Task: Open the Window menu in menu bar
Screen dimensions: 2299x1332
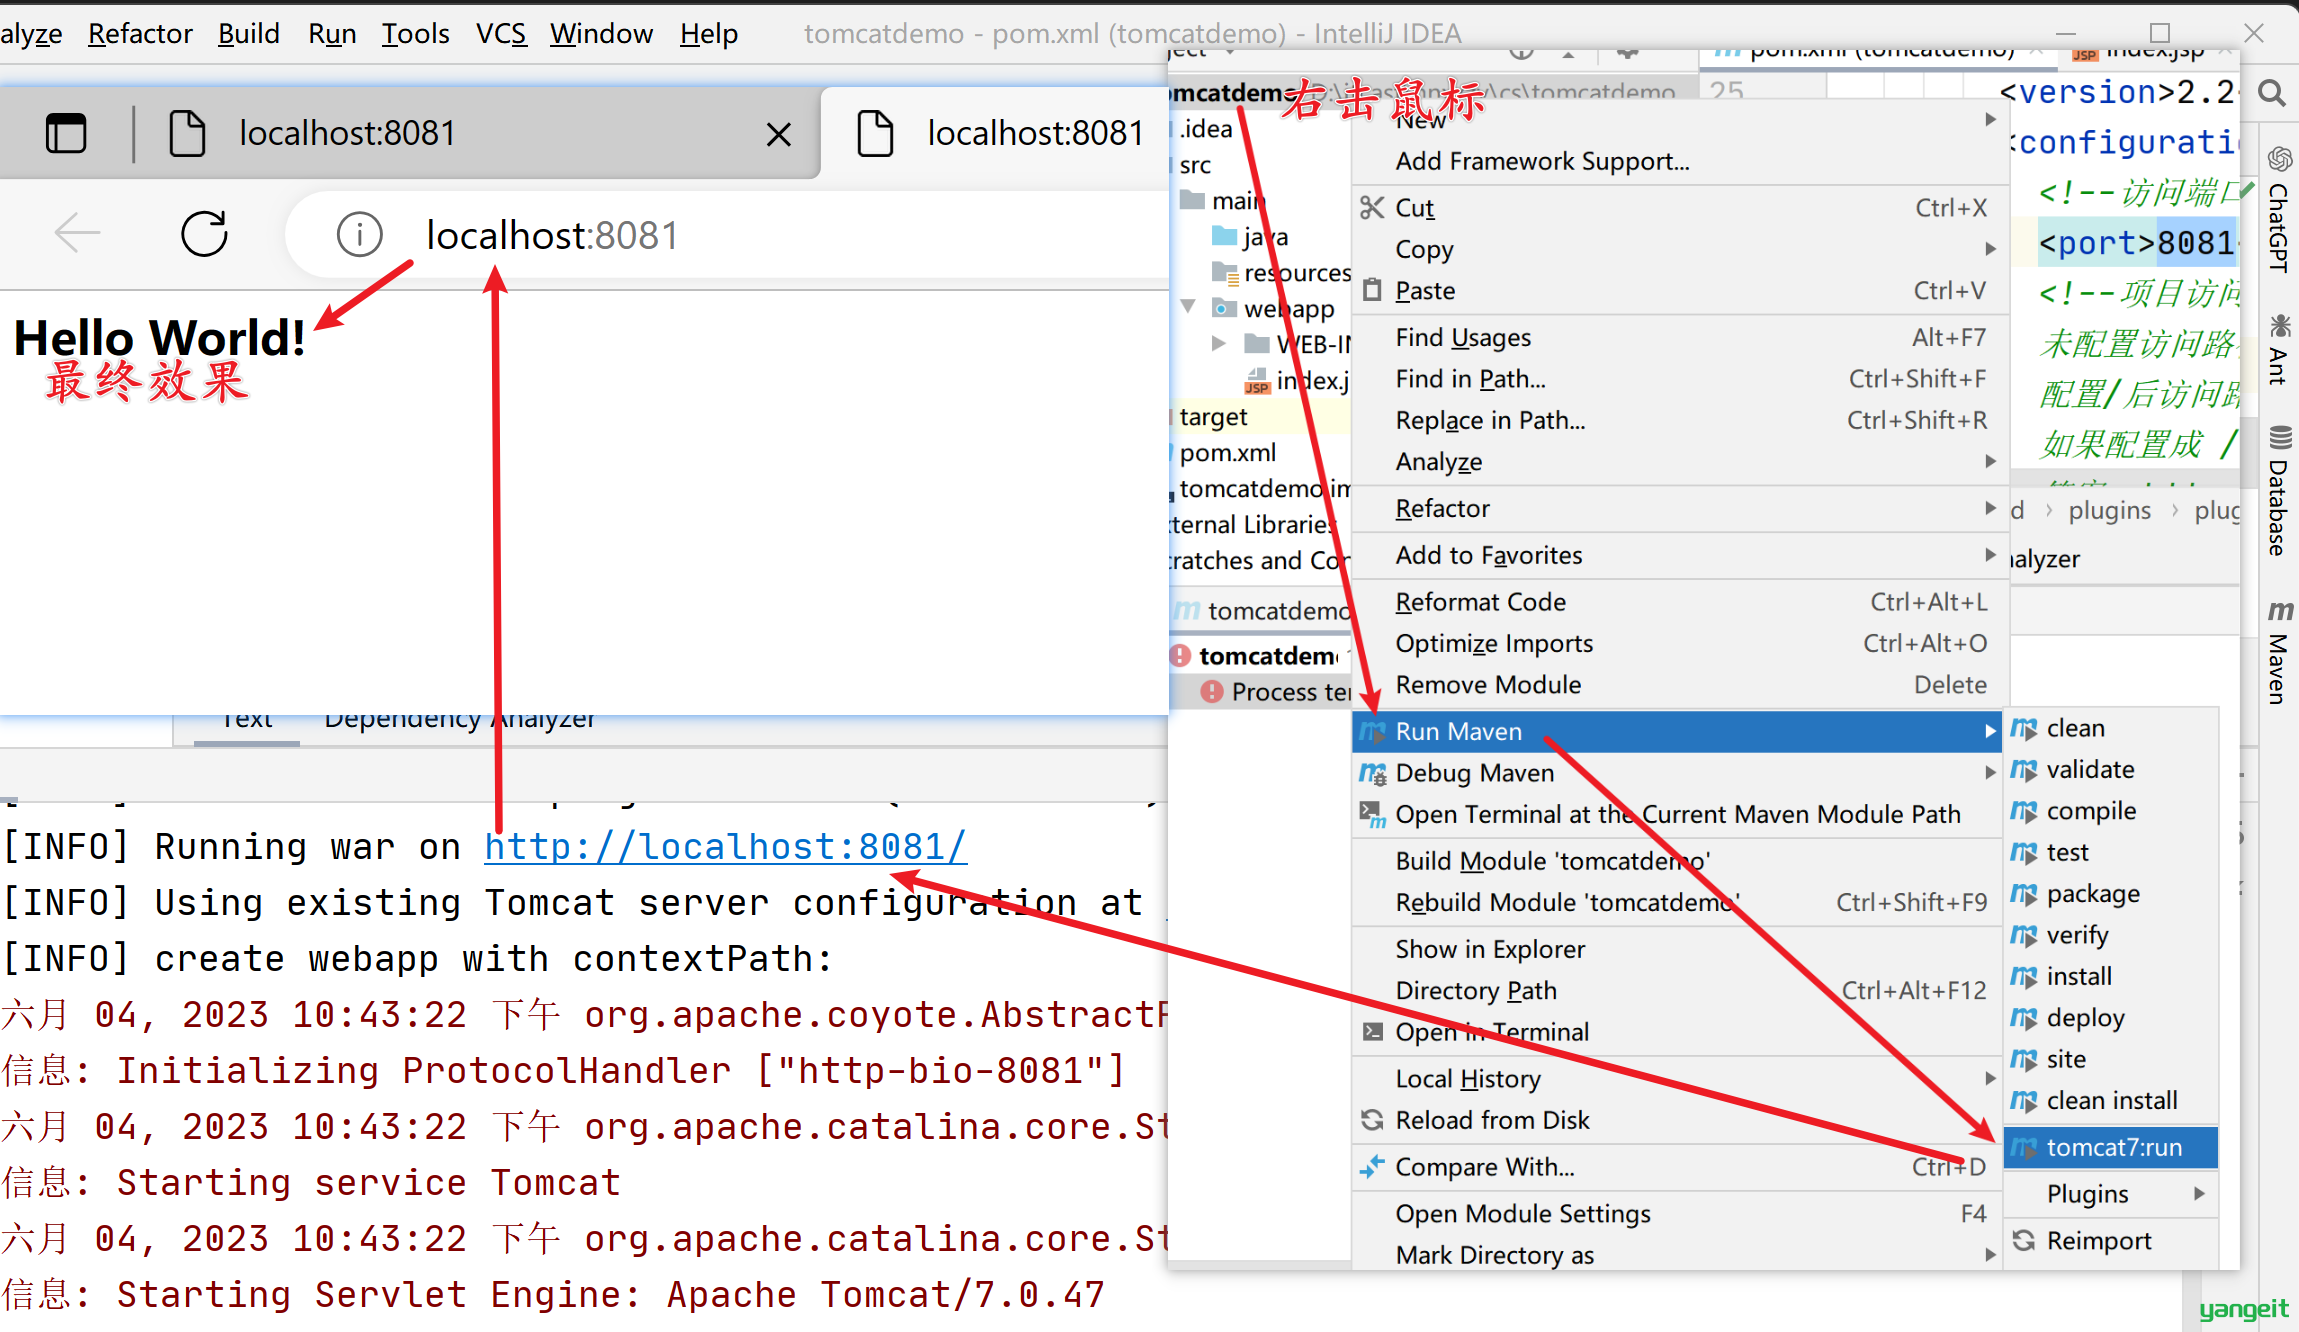Action: point(601,34)
